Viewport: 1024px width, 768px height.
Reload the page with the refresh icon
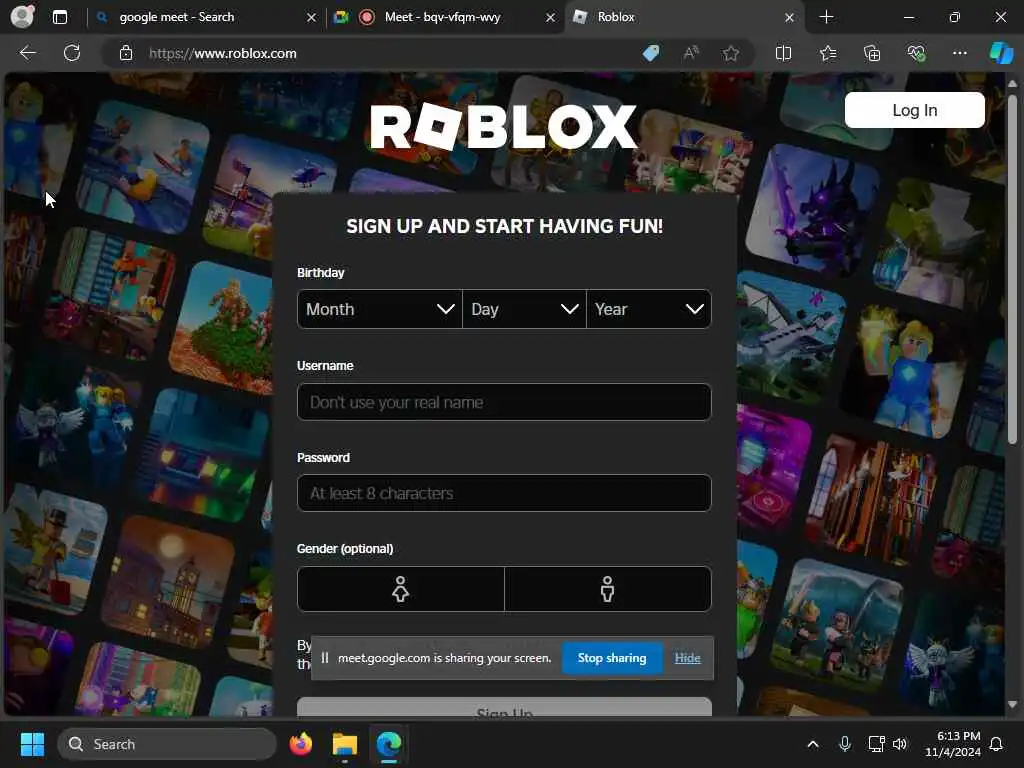72,53
